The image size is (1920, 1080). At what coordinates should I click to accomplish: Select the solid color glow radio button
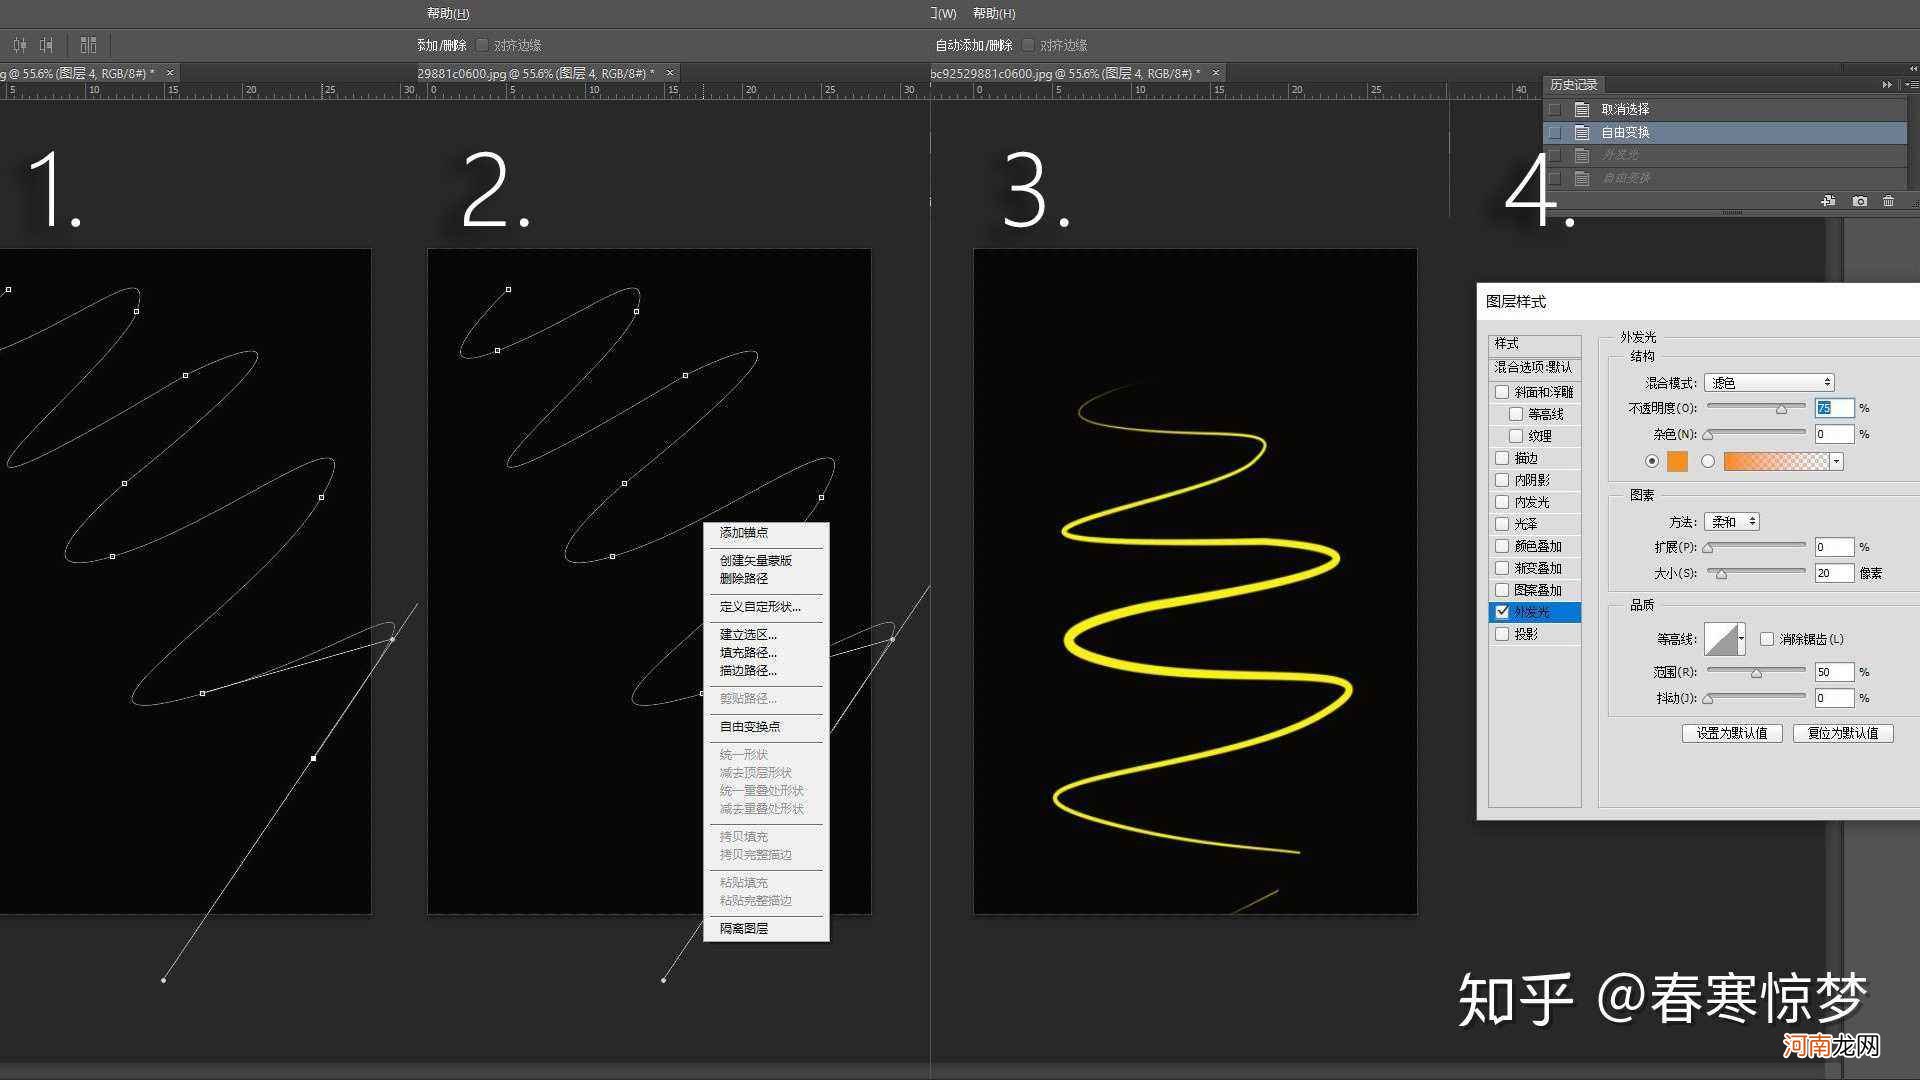pos(1652,461)
